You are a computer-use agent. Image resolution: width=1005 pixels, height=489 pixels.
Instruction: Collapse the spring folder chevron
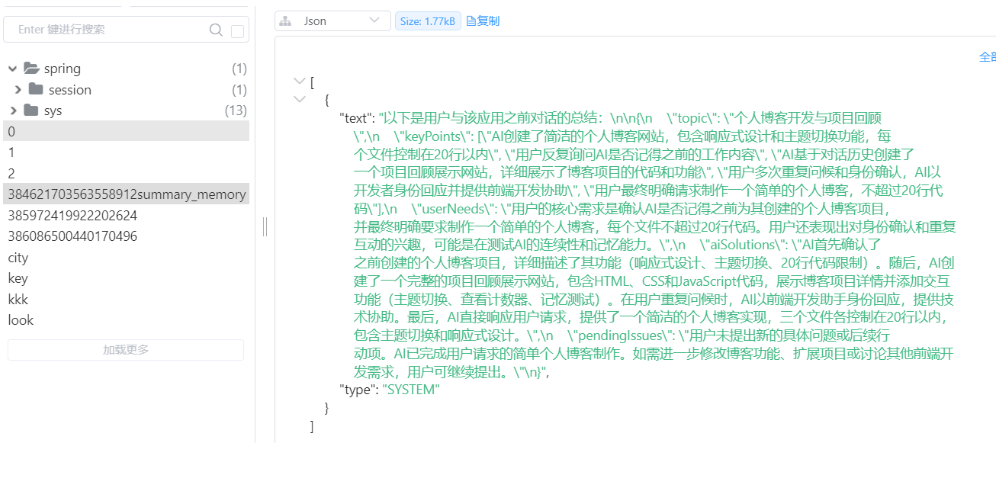tap(13, 69)
